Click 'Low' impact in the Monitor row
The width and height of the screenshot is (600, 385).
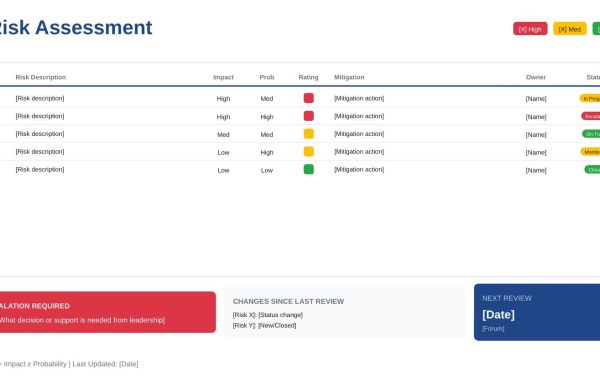[223, 152]
